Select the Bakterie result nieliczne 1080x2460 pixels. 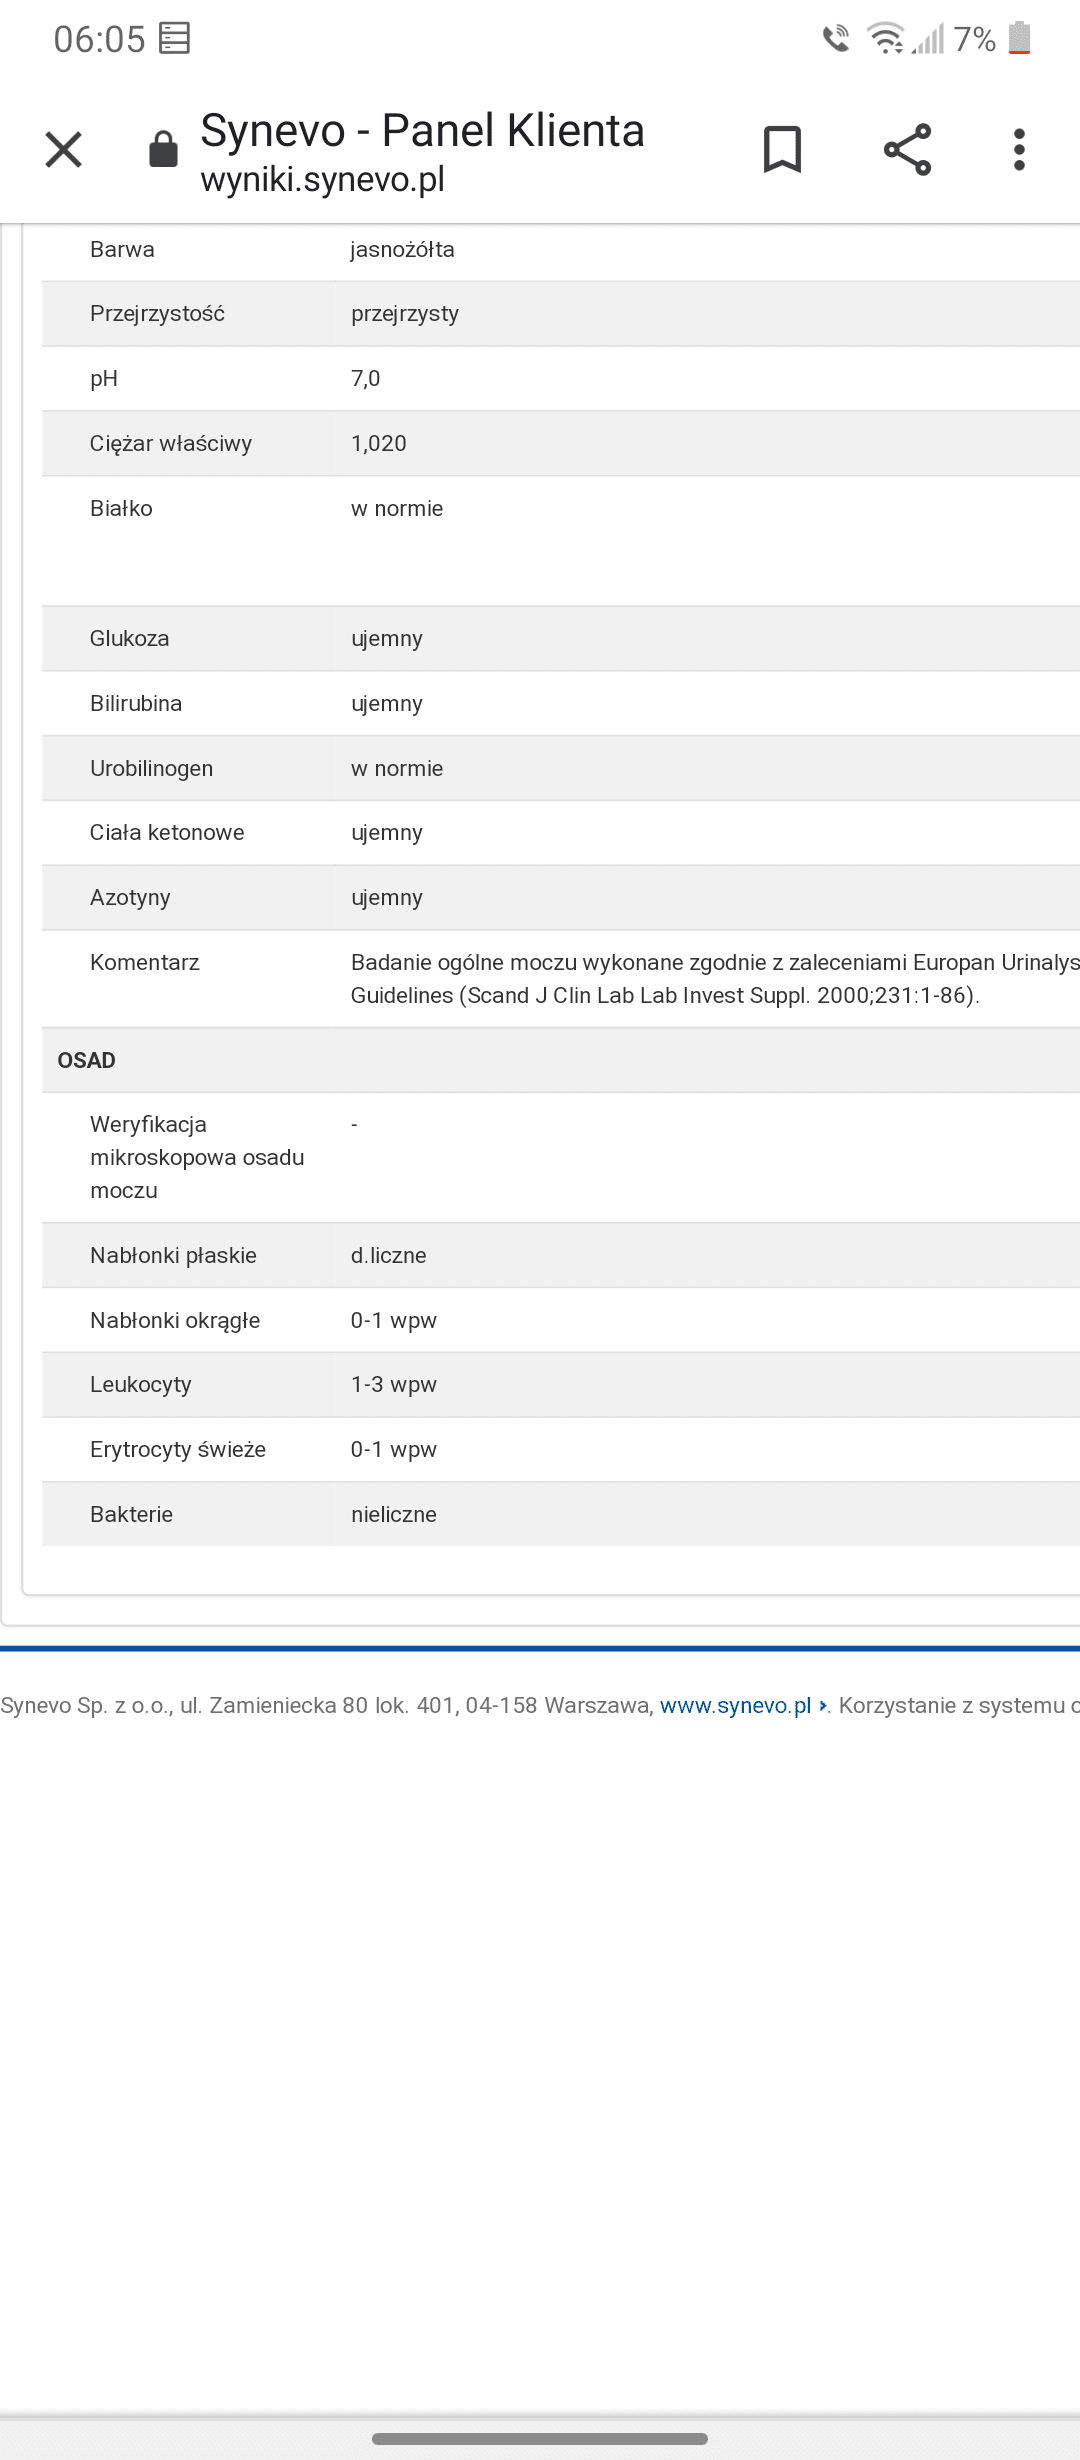[394, 1514]
